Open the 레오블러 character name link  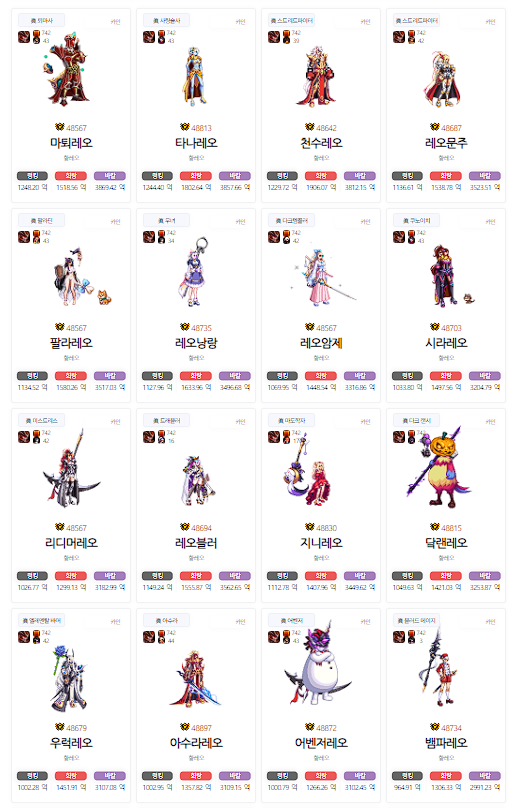pos(196,543)
